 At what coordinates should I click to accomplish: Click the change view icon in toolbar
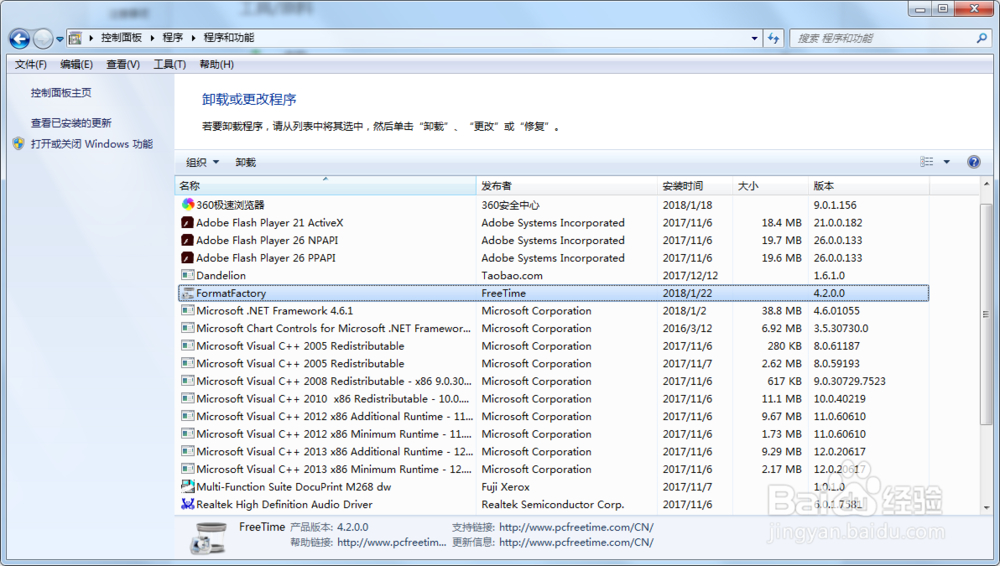927,162
